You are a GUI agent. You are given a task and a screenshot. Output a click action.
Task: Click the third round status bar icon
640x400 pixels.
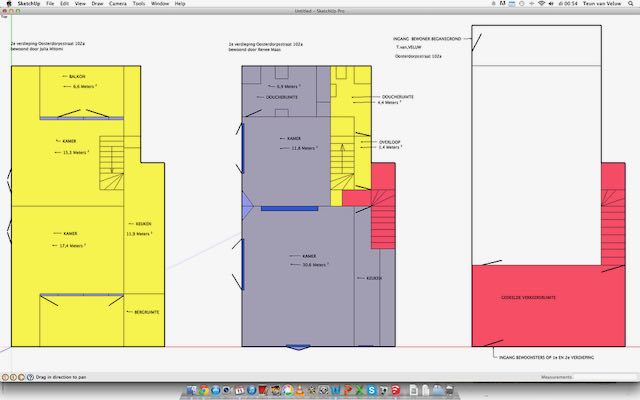pyautogui.click(x=21, y=377)
